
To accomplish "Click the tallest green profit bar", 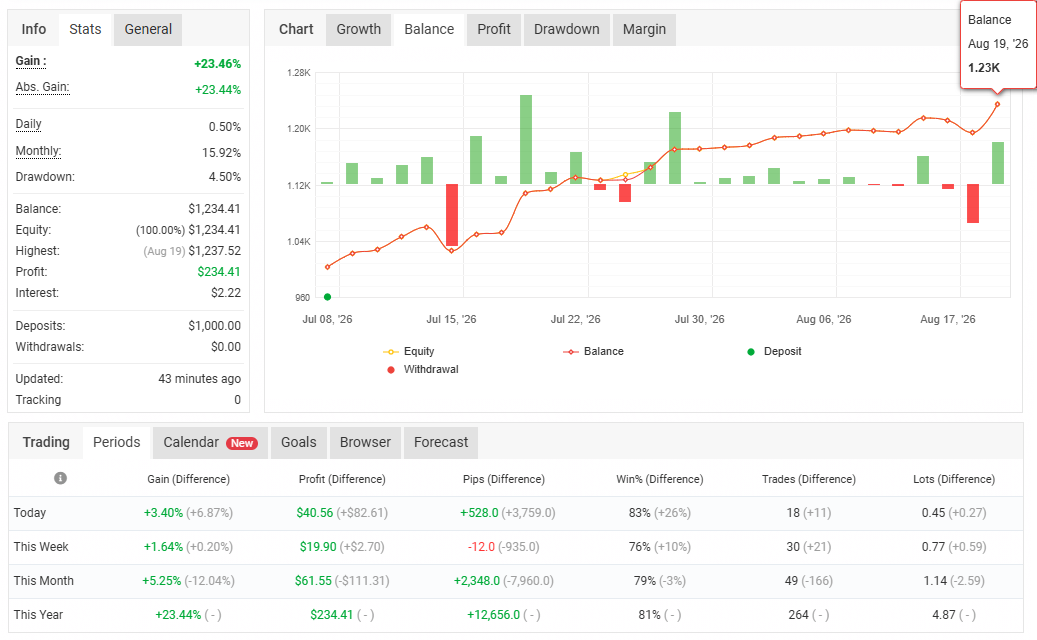I will [526, 140].
